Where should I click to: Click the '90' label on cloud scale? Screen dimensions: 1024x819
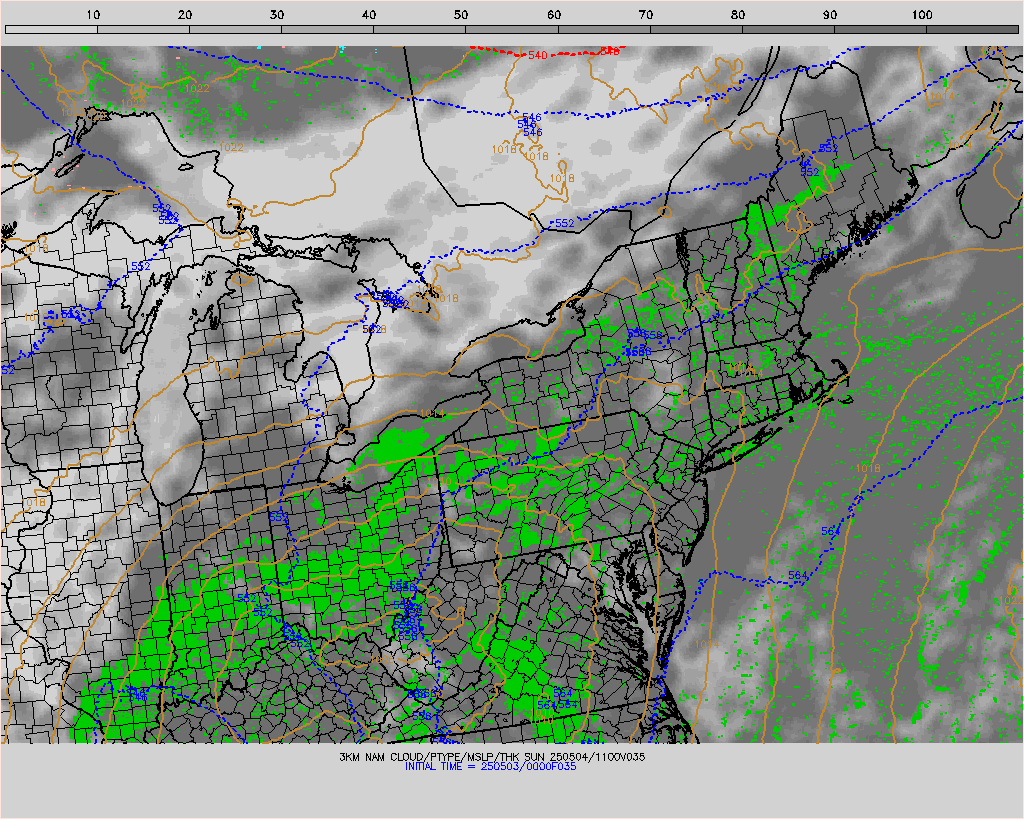pyautogui.click(x=829, y=15)
